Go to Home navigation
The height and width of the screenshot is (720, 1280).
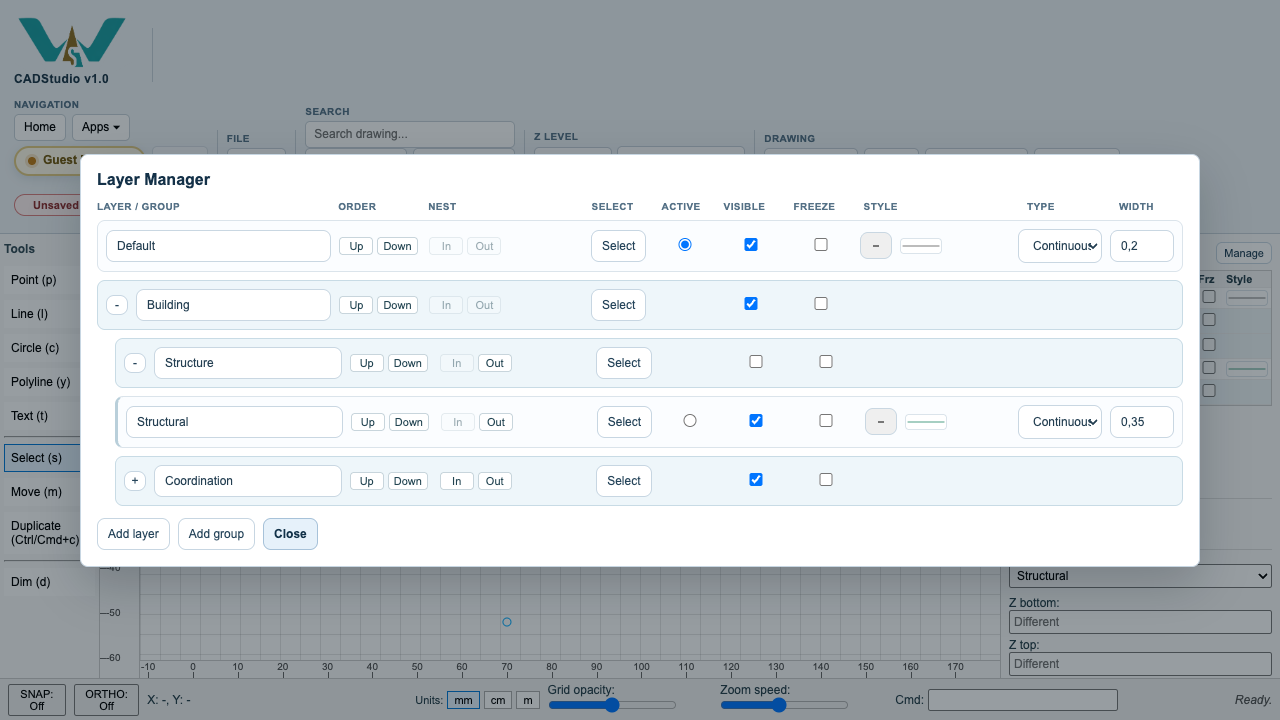pos(40,127)
